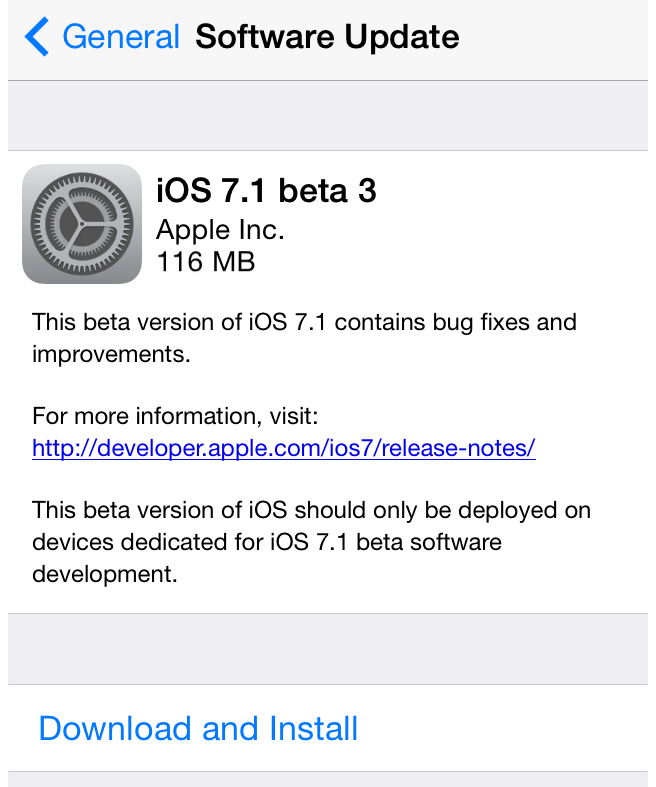The image size is (656, 787).
Task: Click 'devices dedicated for iOS 7.1 beta software' line
Action: tap(267, 542)
